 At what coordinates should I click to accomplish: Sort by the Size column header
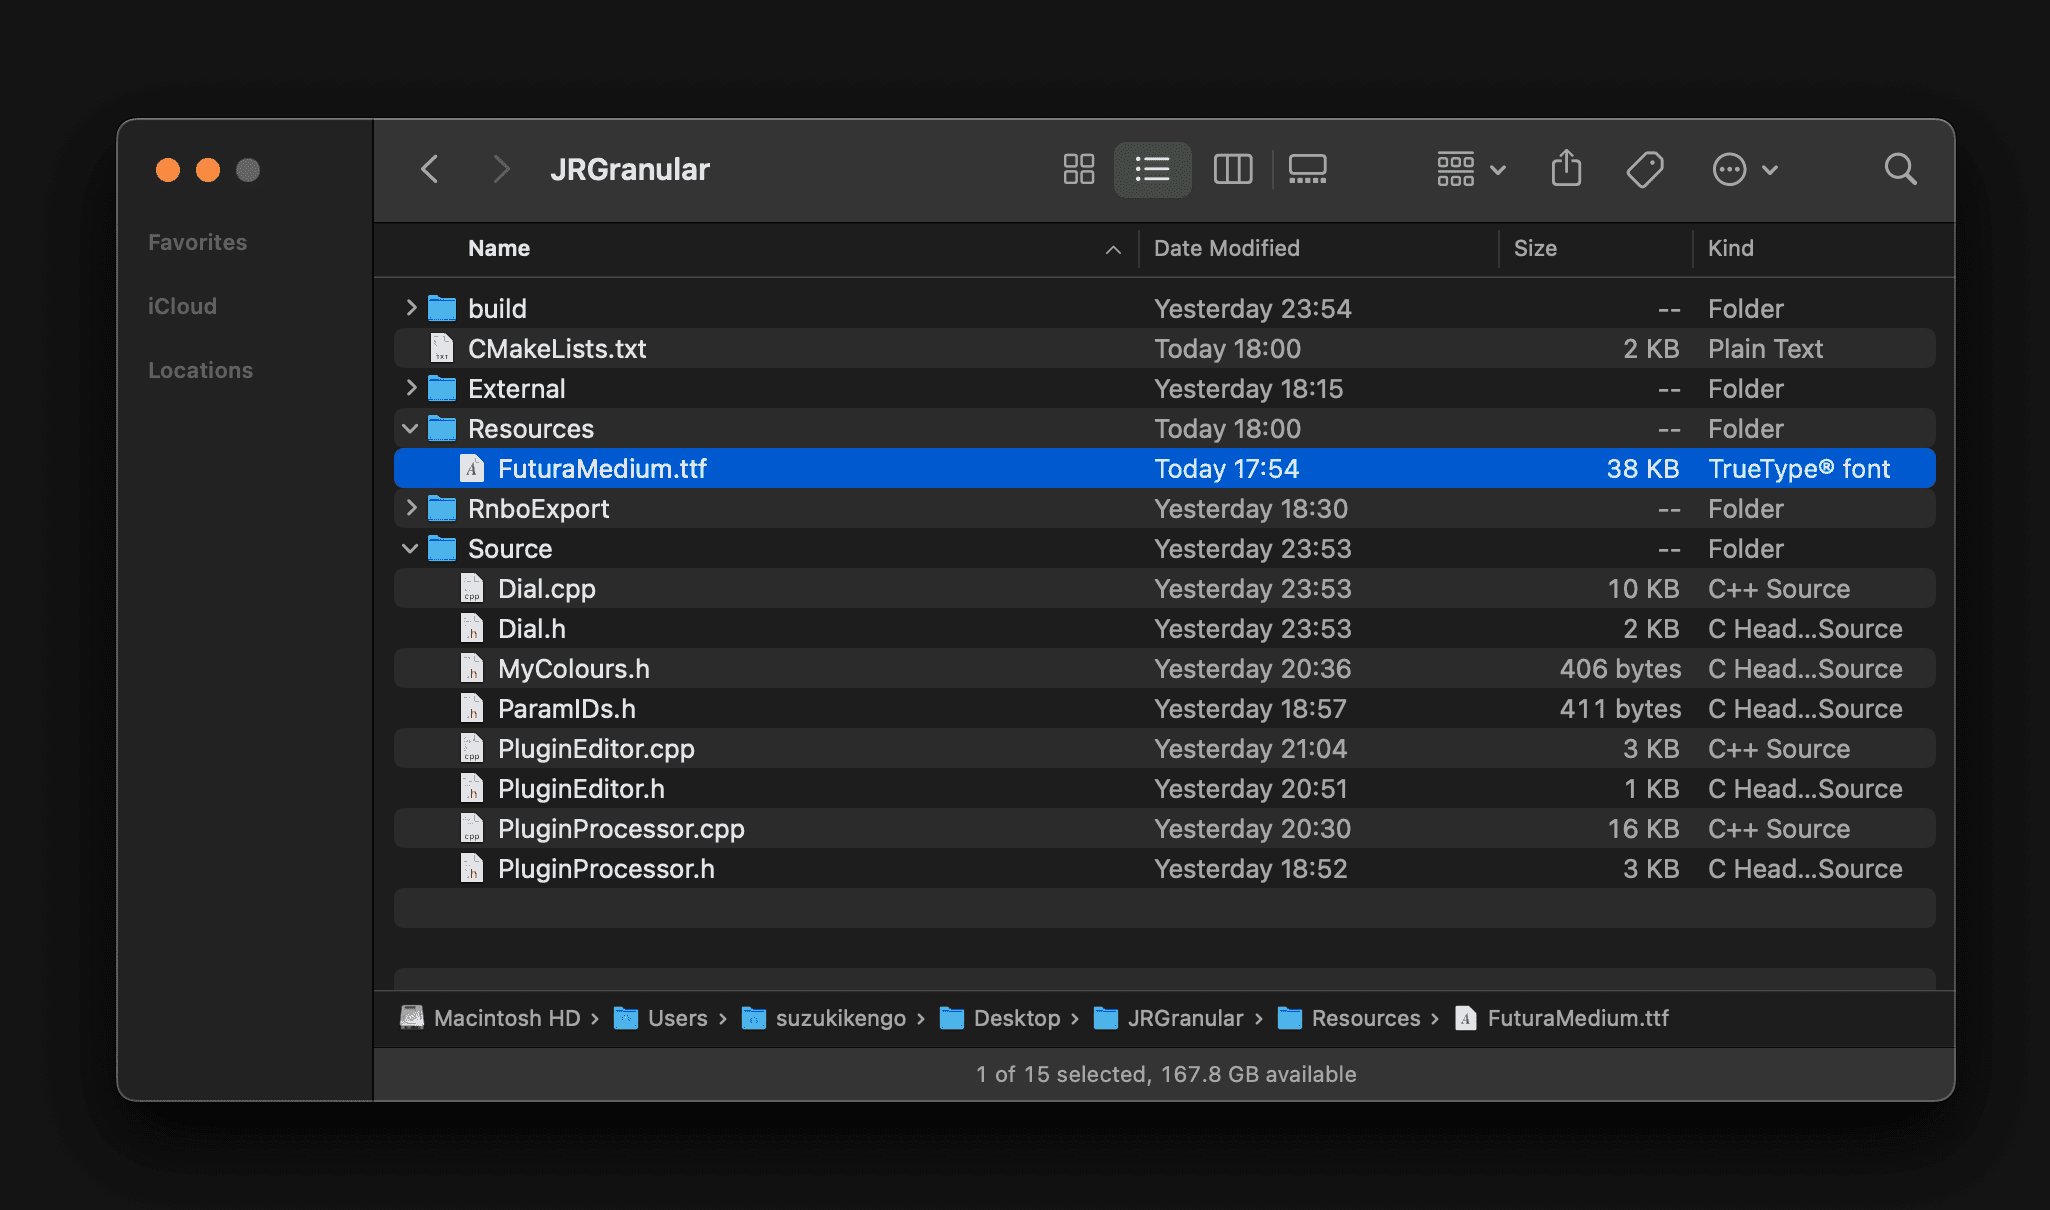[x=1535, y=248]
